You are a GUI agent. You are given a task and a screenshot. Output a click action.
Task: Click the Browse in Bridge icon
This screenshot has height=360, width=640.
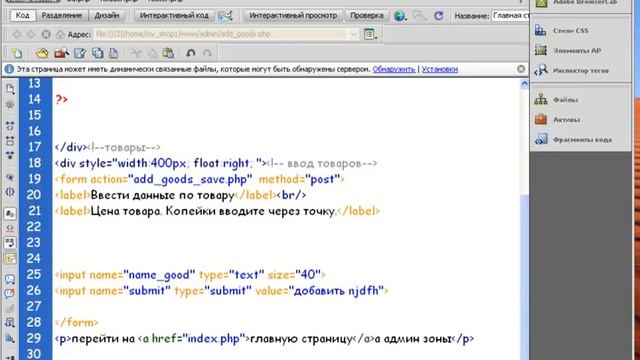point(62,53)
